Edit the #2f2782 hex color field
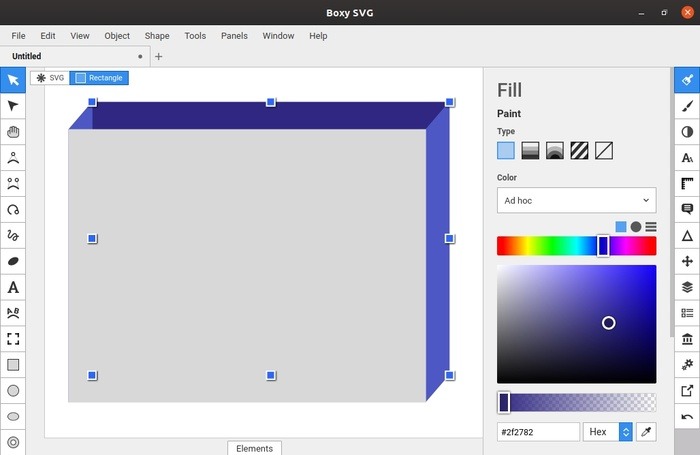Screen dimensions: 700x455 point(538,432)
